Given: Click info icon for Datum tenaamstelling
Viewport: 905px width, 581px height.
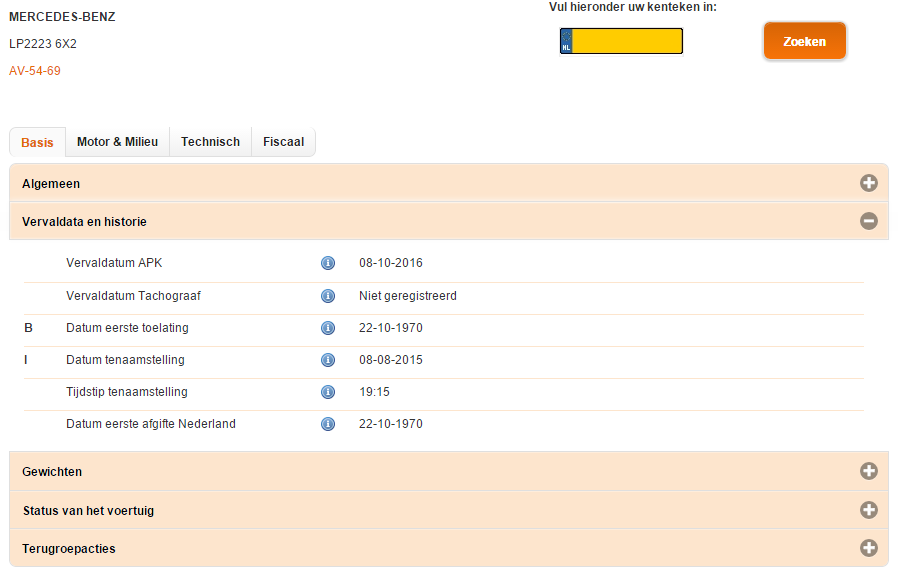Looking at the screenshot, I should coord(327,360).
